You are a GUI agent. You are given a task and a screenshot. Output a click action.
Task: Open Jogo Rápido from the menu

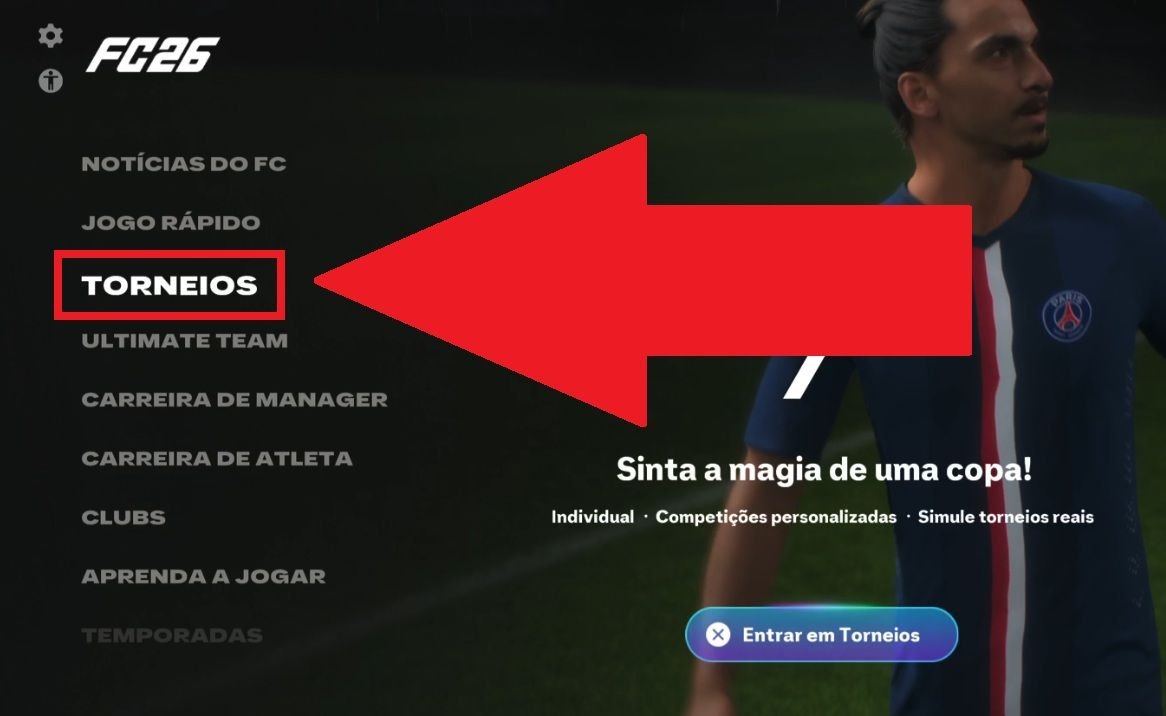171,222
